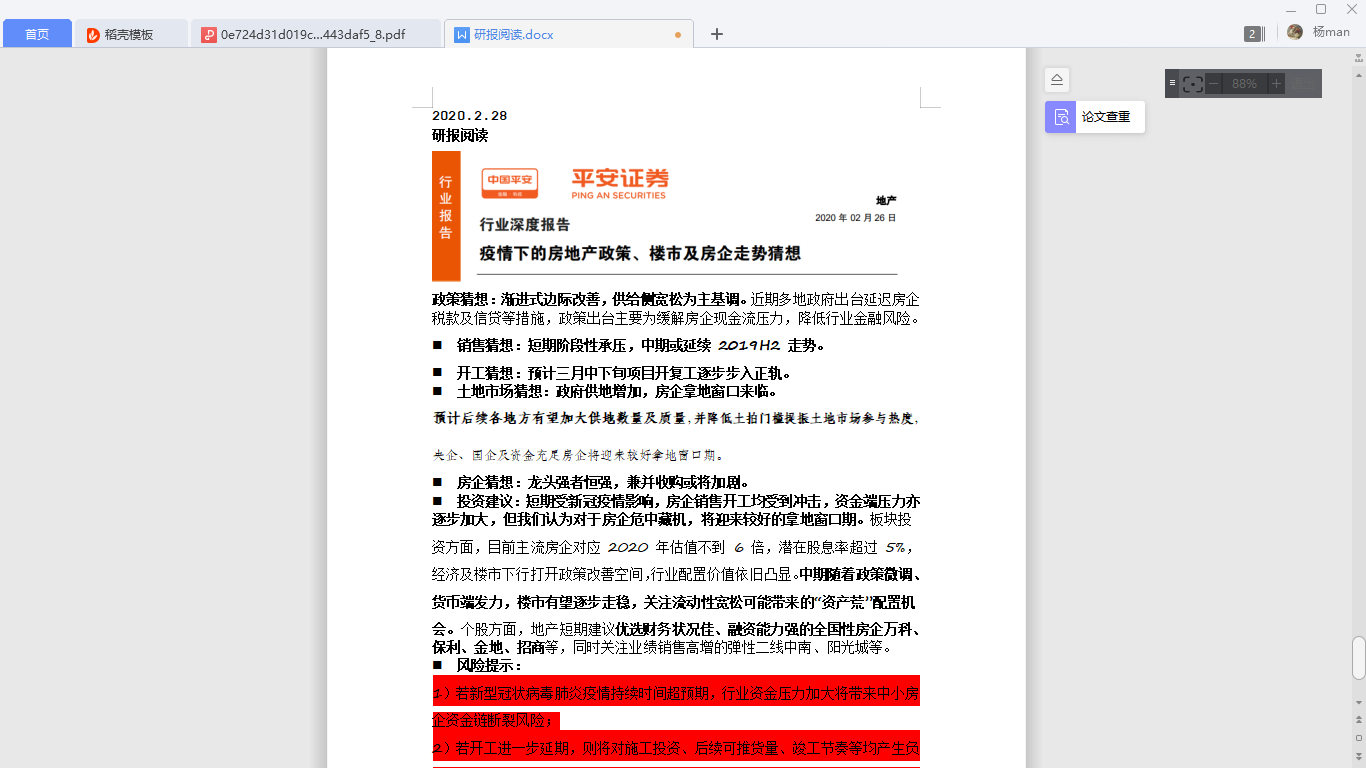Screen dimensions: 1366x768
Task: Open a new tab with the plus button
Action: [717, 34]
